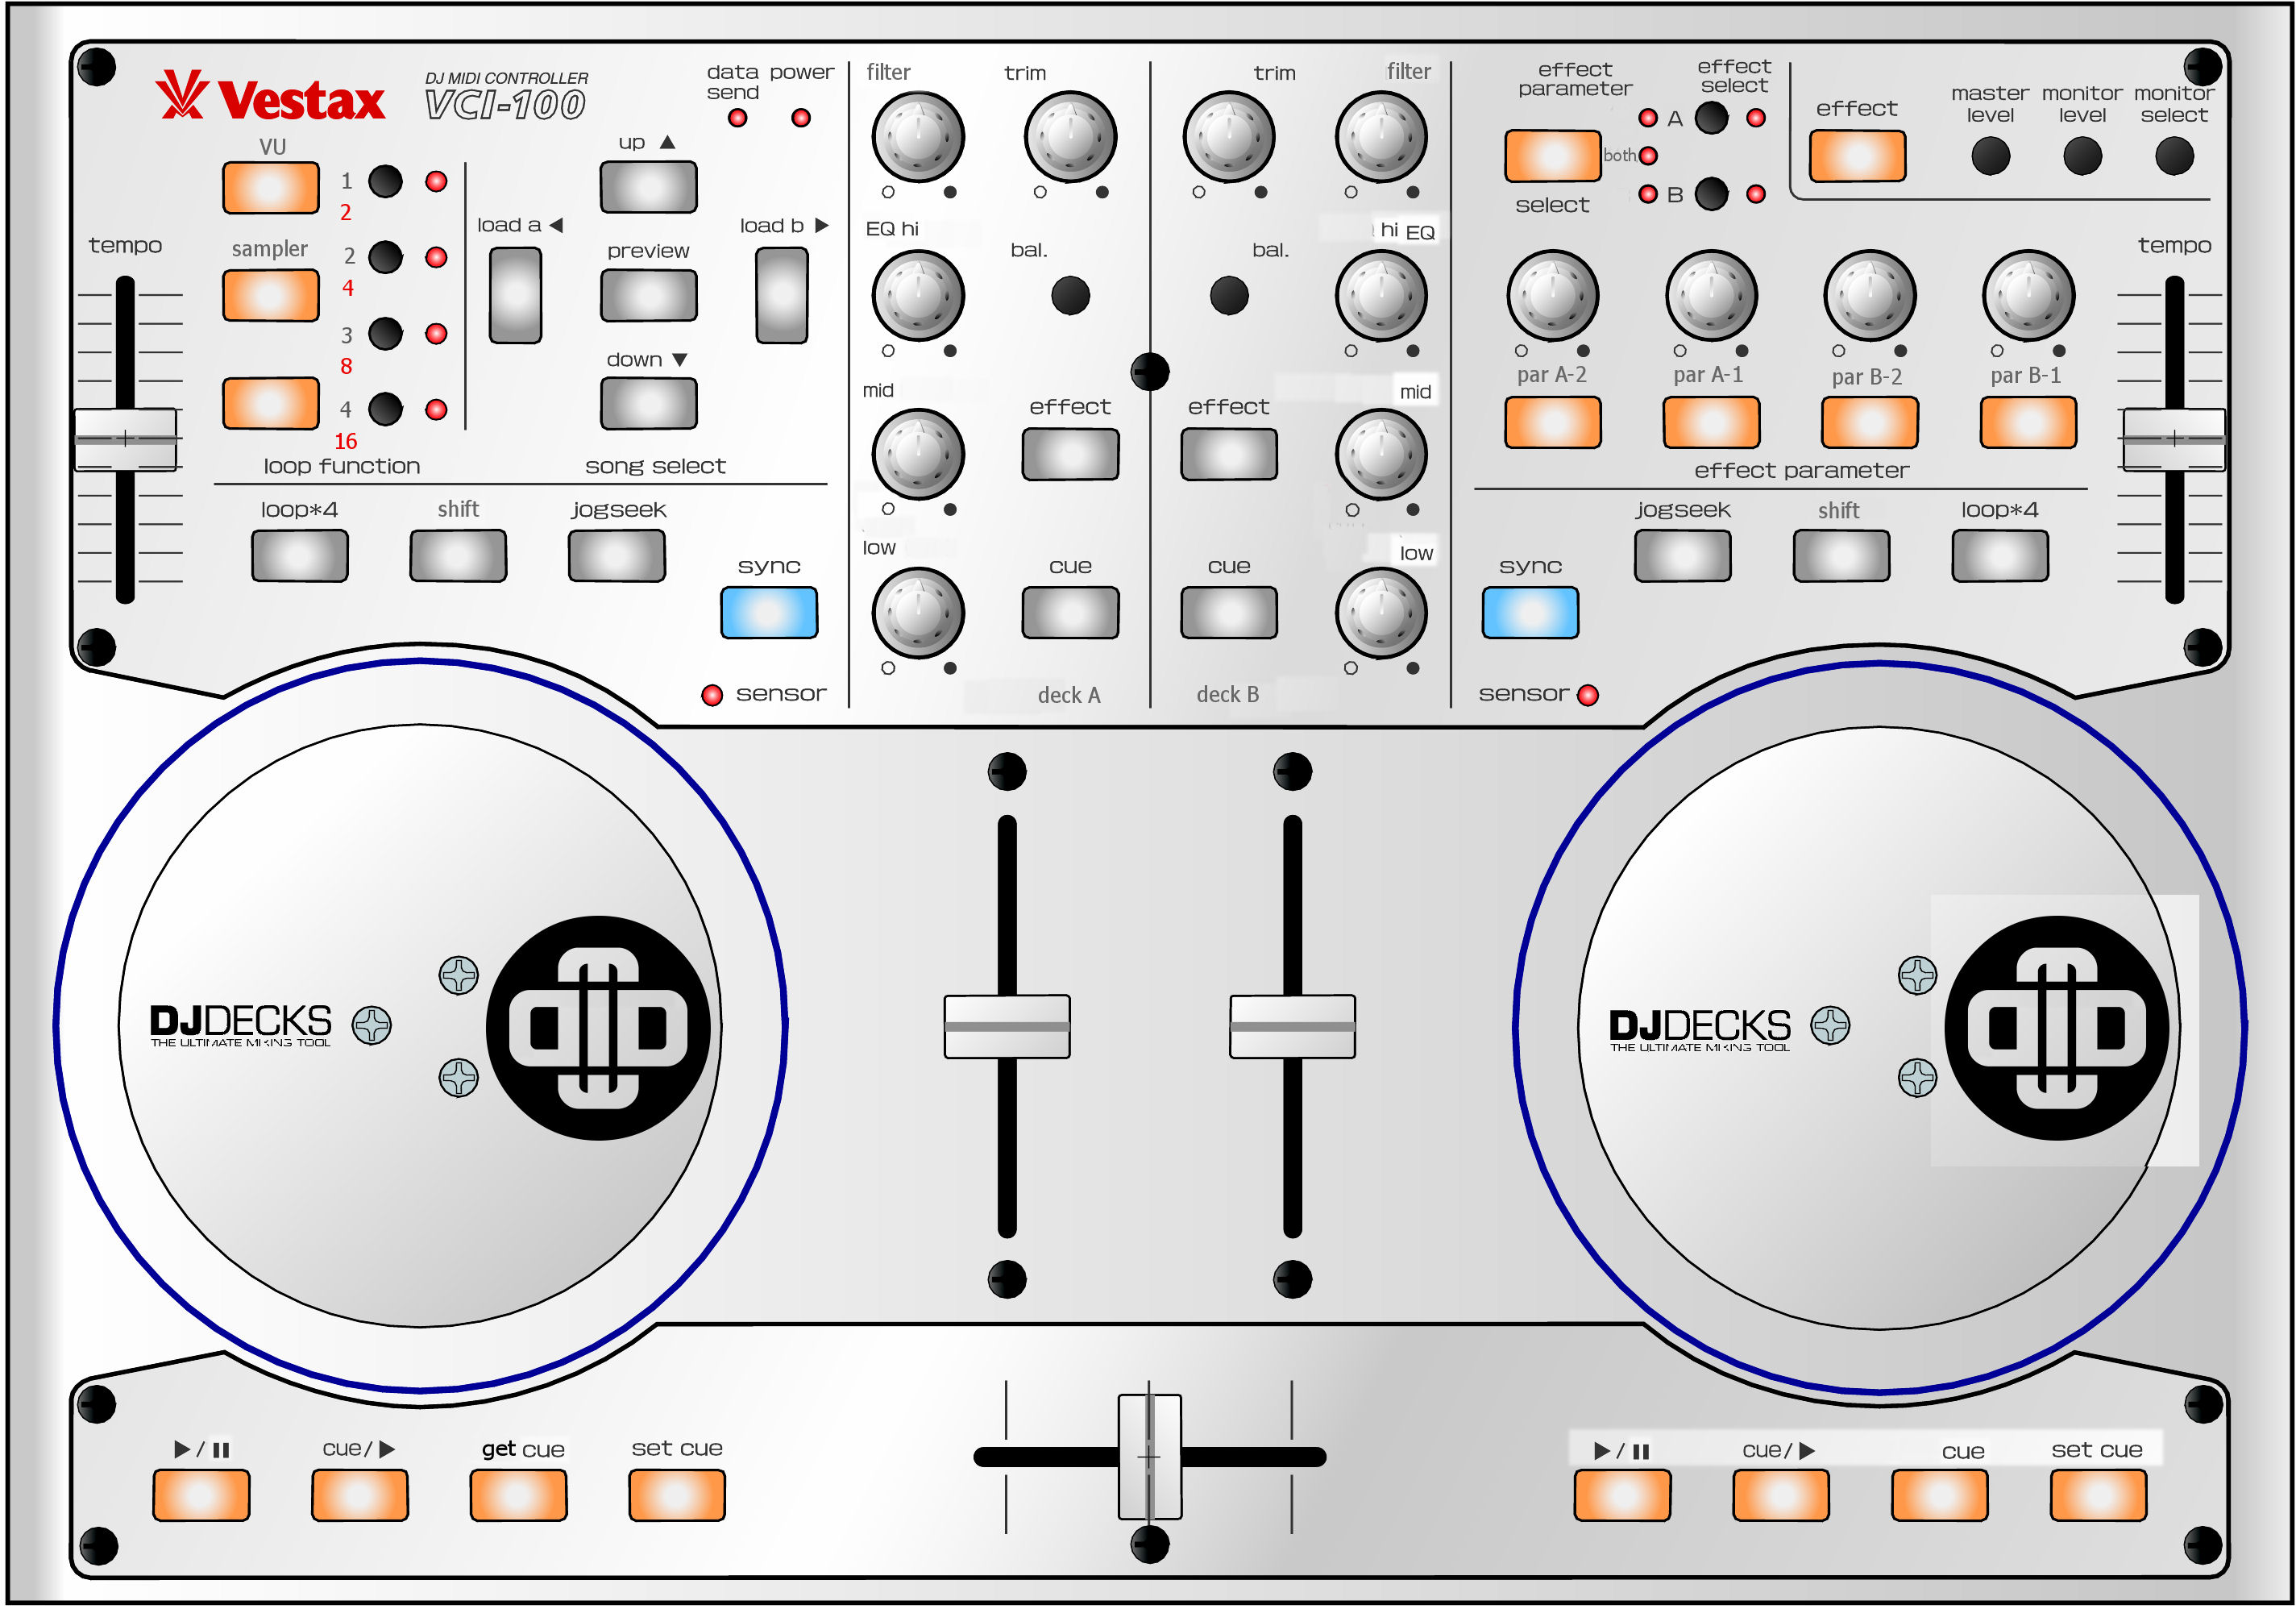Click the orange effect parameter select button

1552,156
